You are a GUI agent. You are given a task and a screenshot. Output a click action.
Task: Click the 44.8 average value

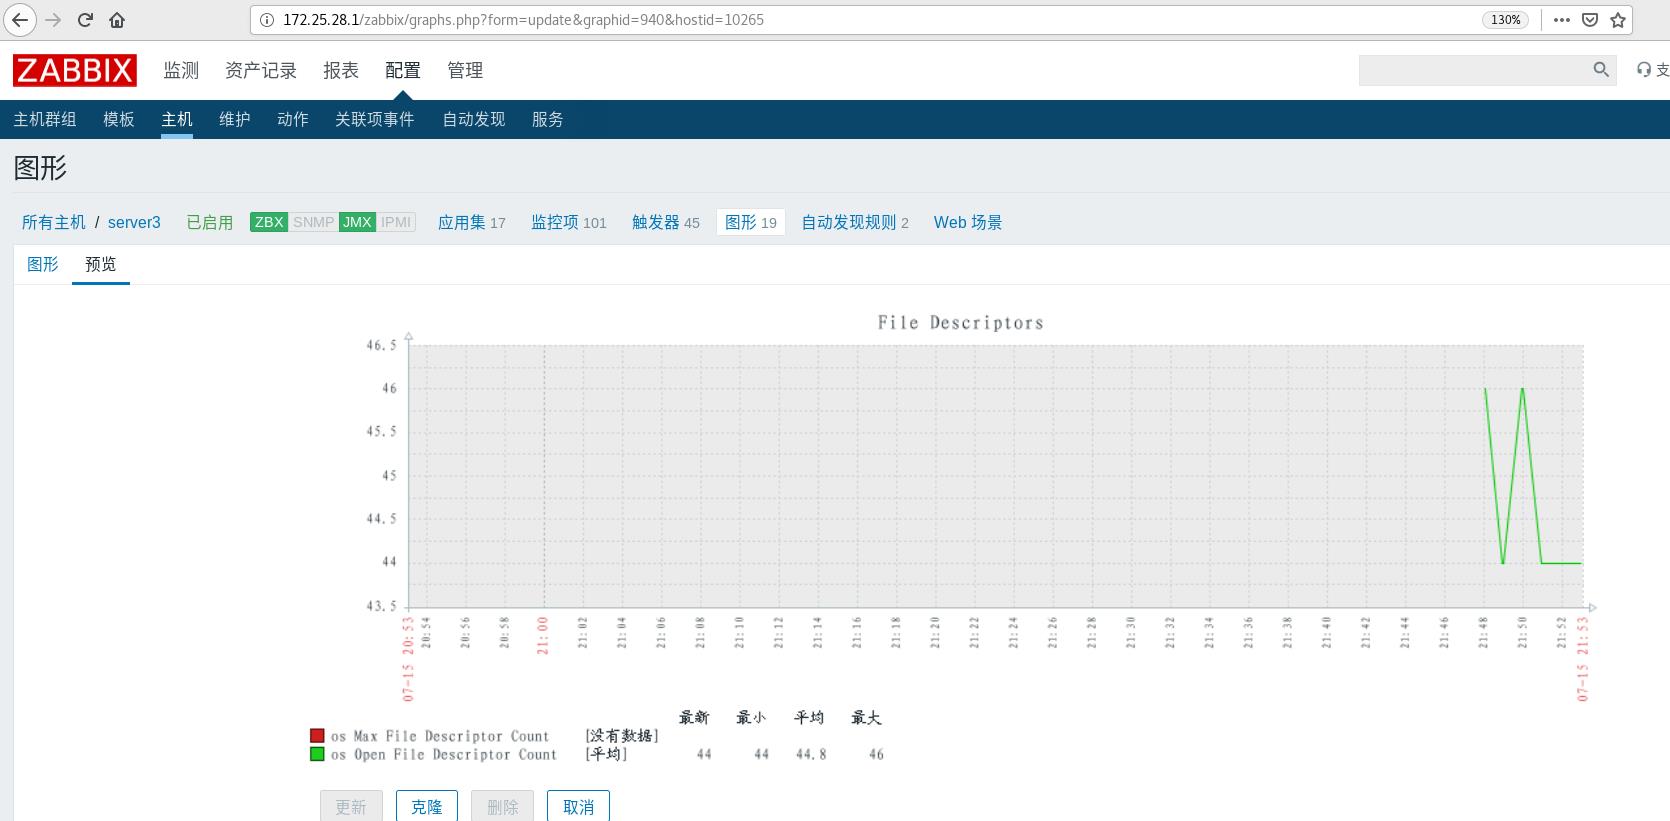coord(811,755)
